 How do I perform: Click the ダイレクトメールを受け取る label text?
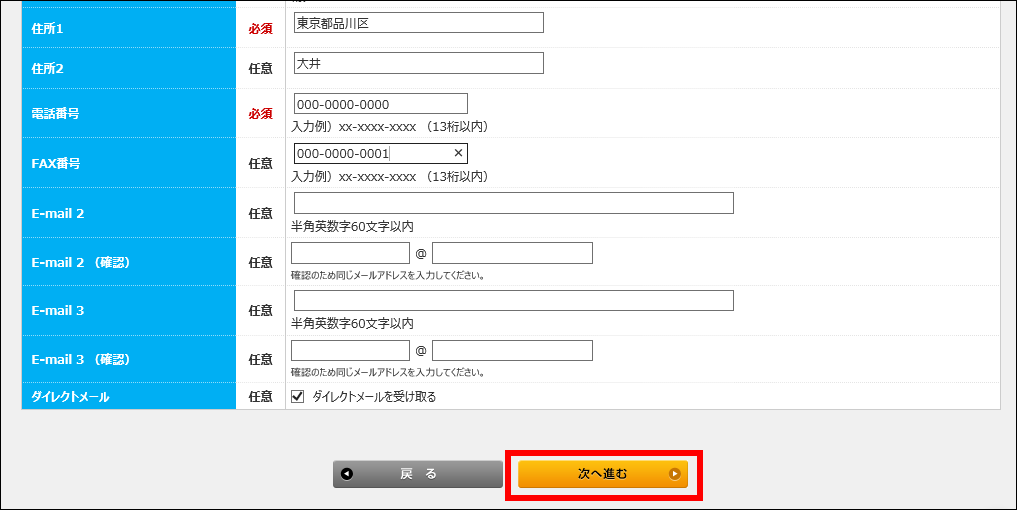374,397
